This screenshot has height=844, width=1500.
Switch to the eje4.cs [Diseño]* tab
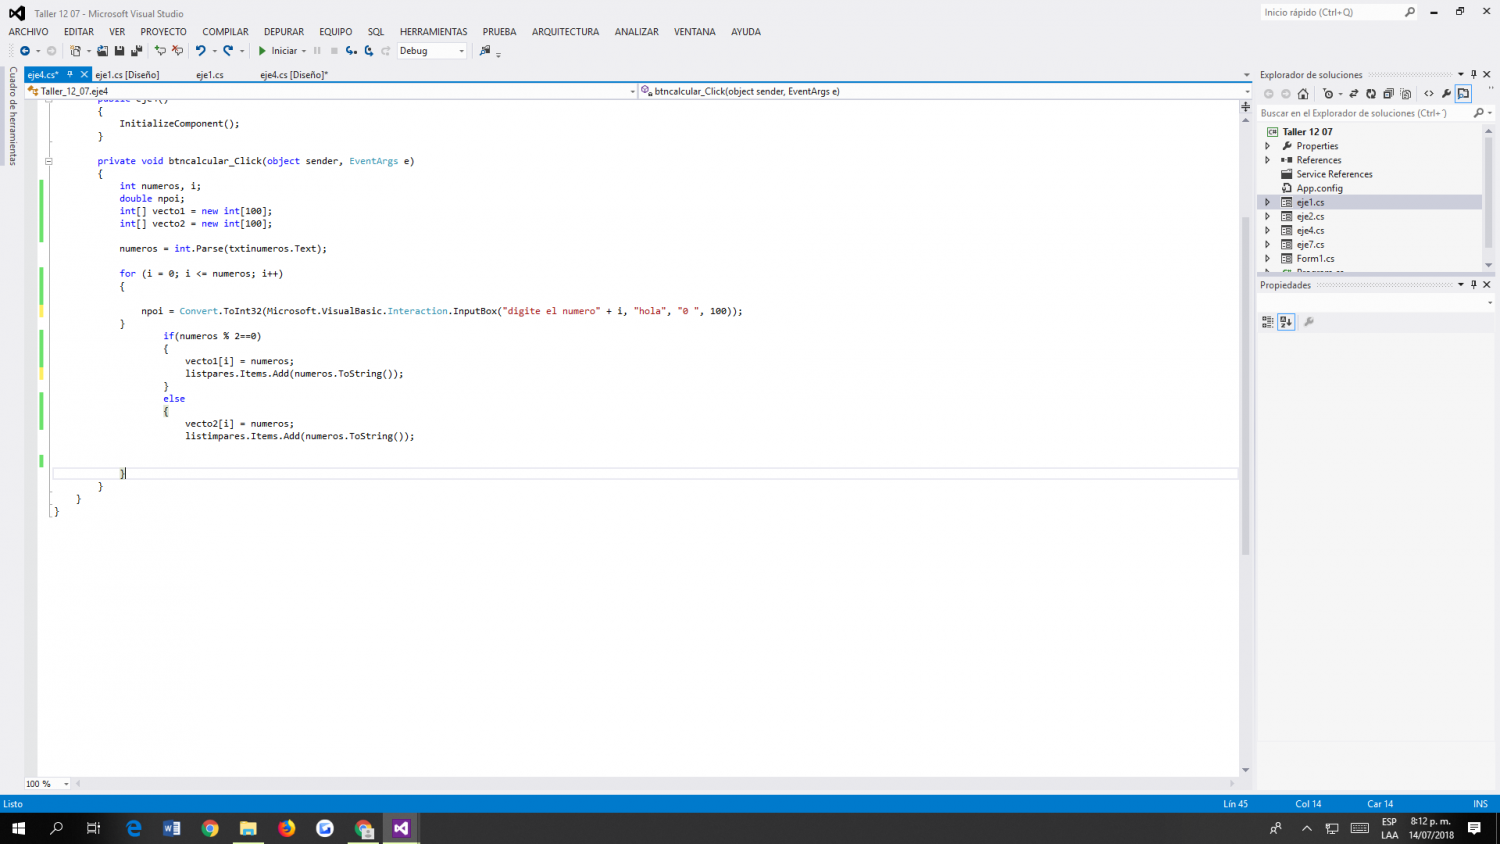coord(294,75)
